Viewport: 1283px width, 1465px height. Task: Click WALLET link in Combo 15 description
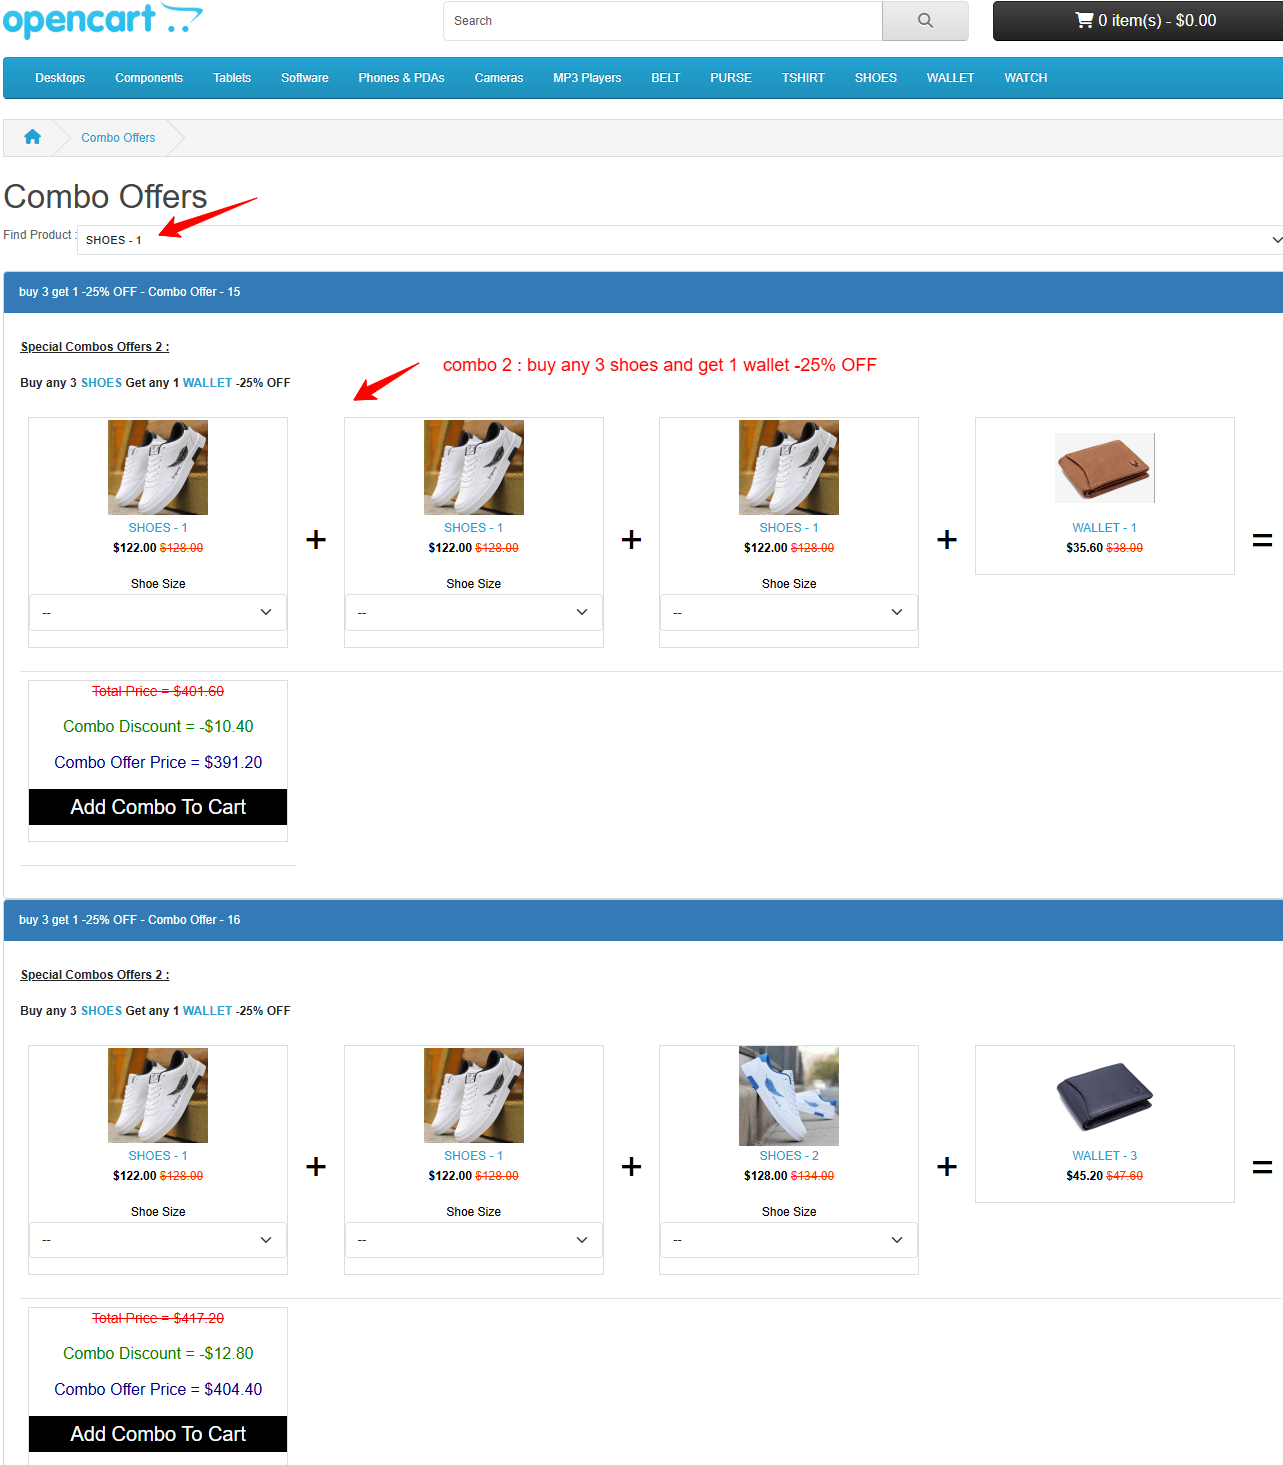pos(207,383)
